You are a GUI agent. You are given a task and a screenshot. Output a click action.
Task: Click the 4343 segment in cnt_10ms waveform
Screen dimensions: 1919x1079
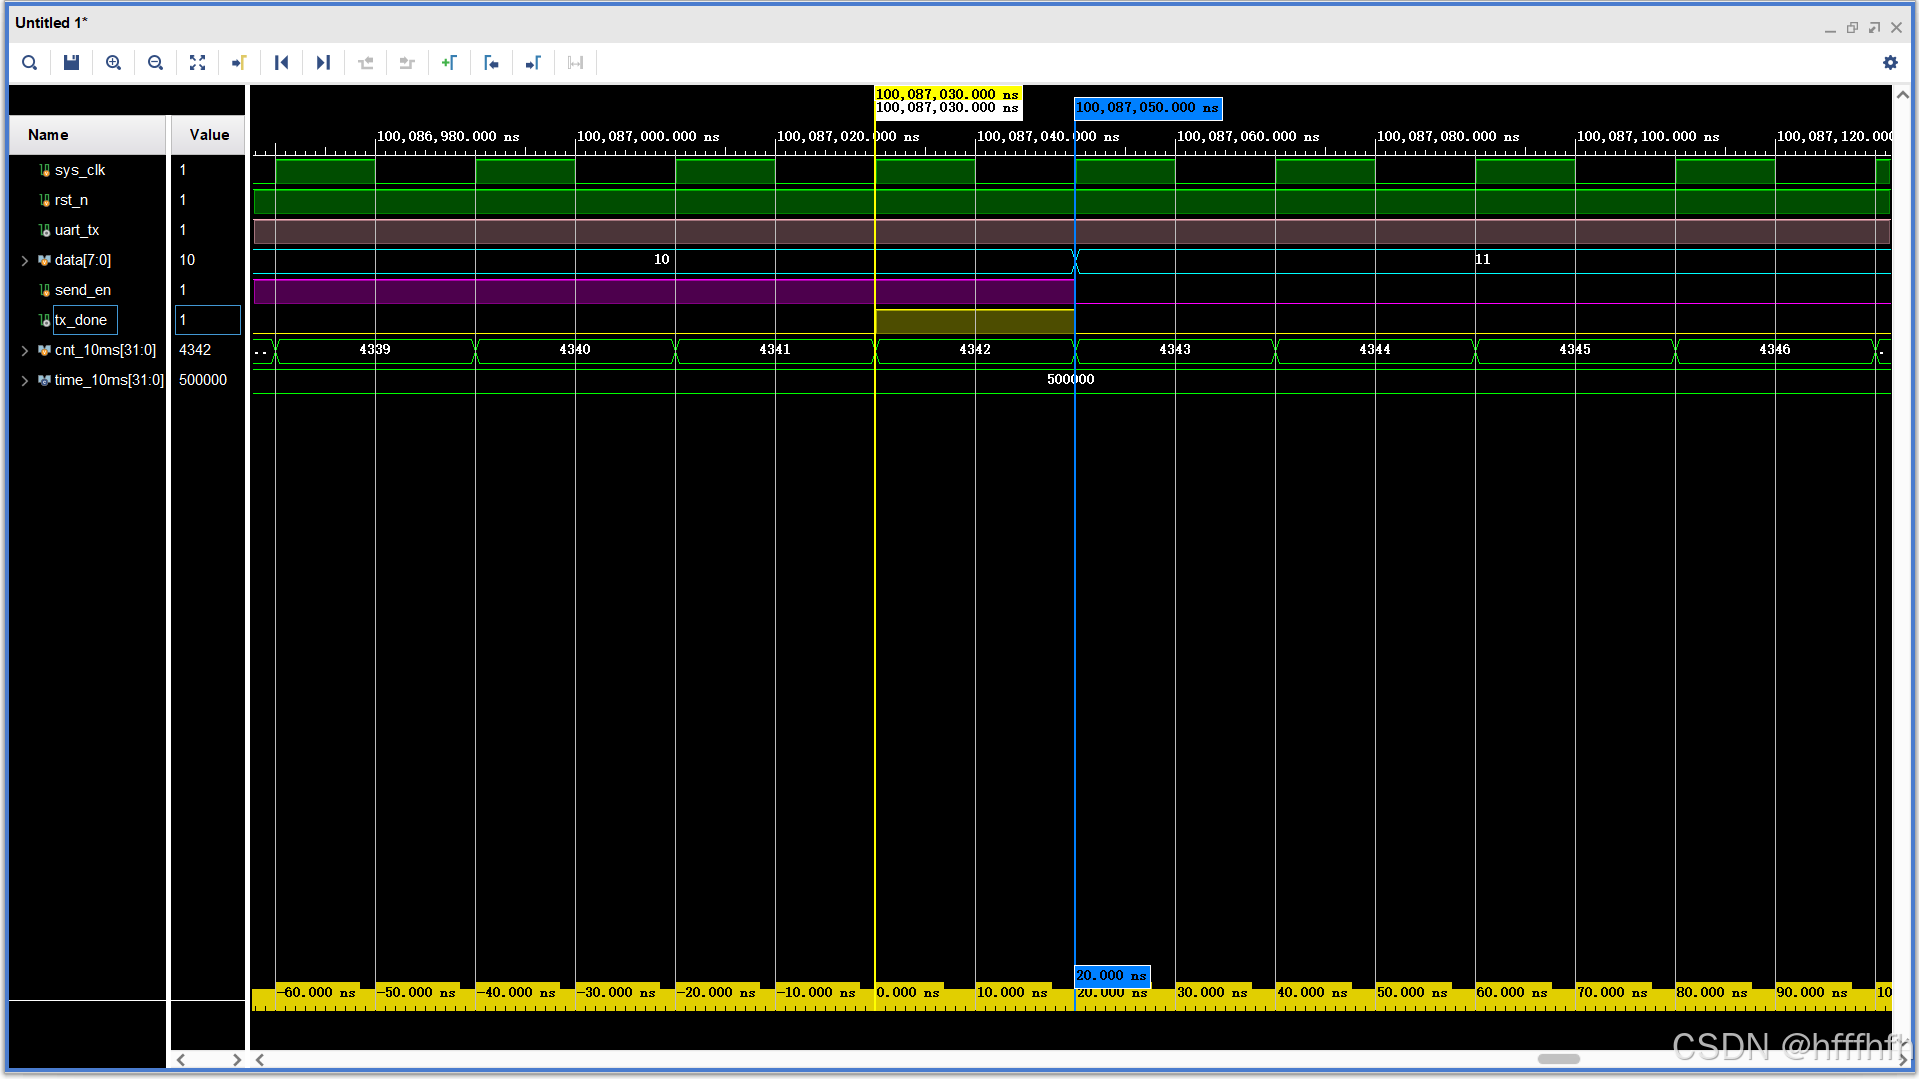tap(1175, 350)
